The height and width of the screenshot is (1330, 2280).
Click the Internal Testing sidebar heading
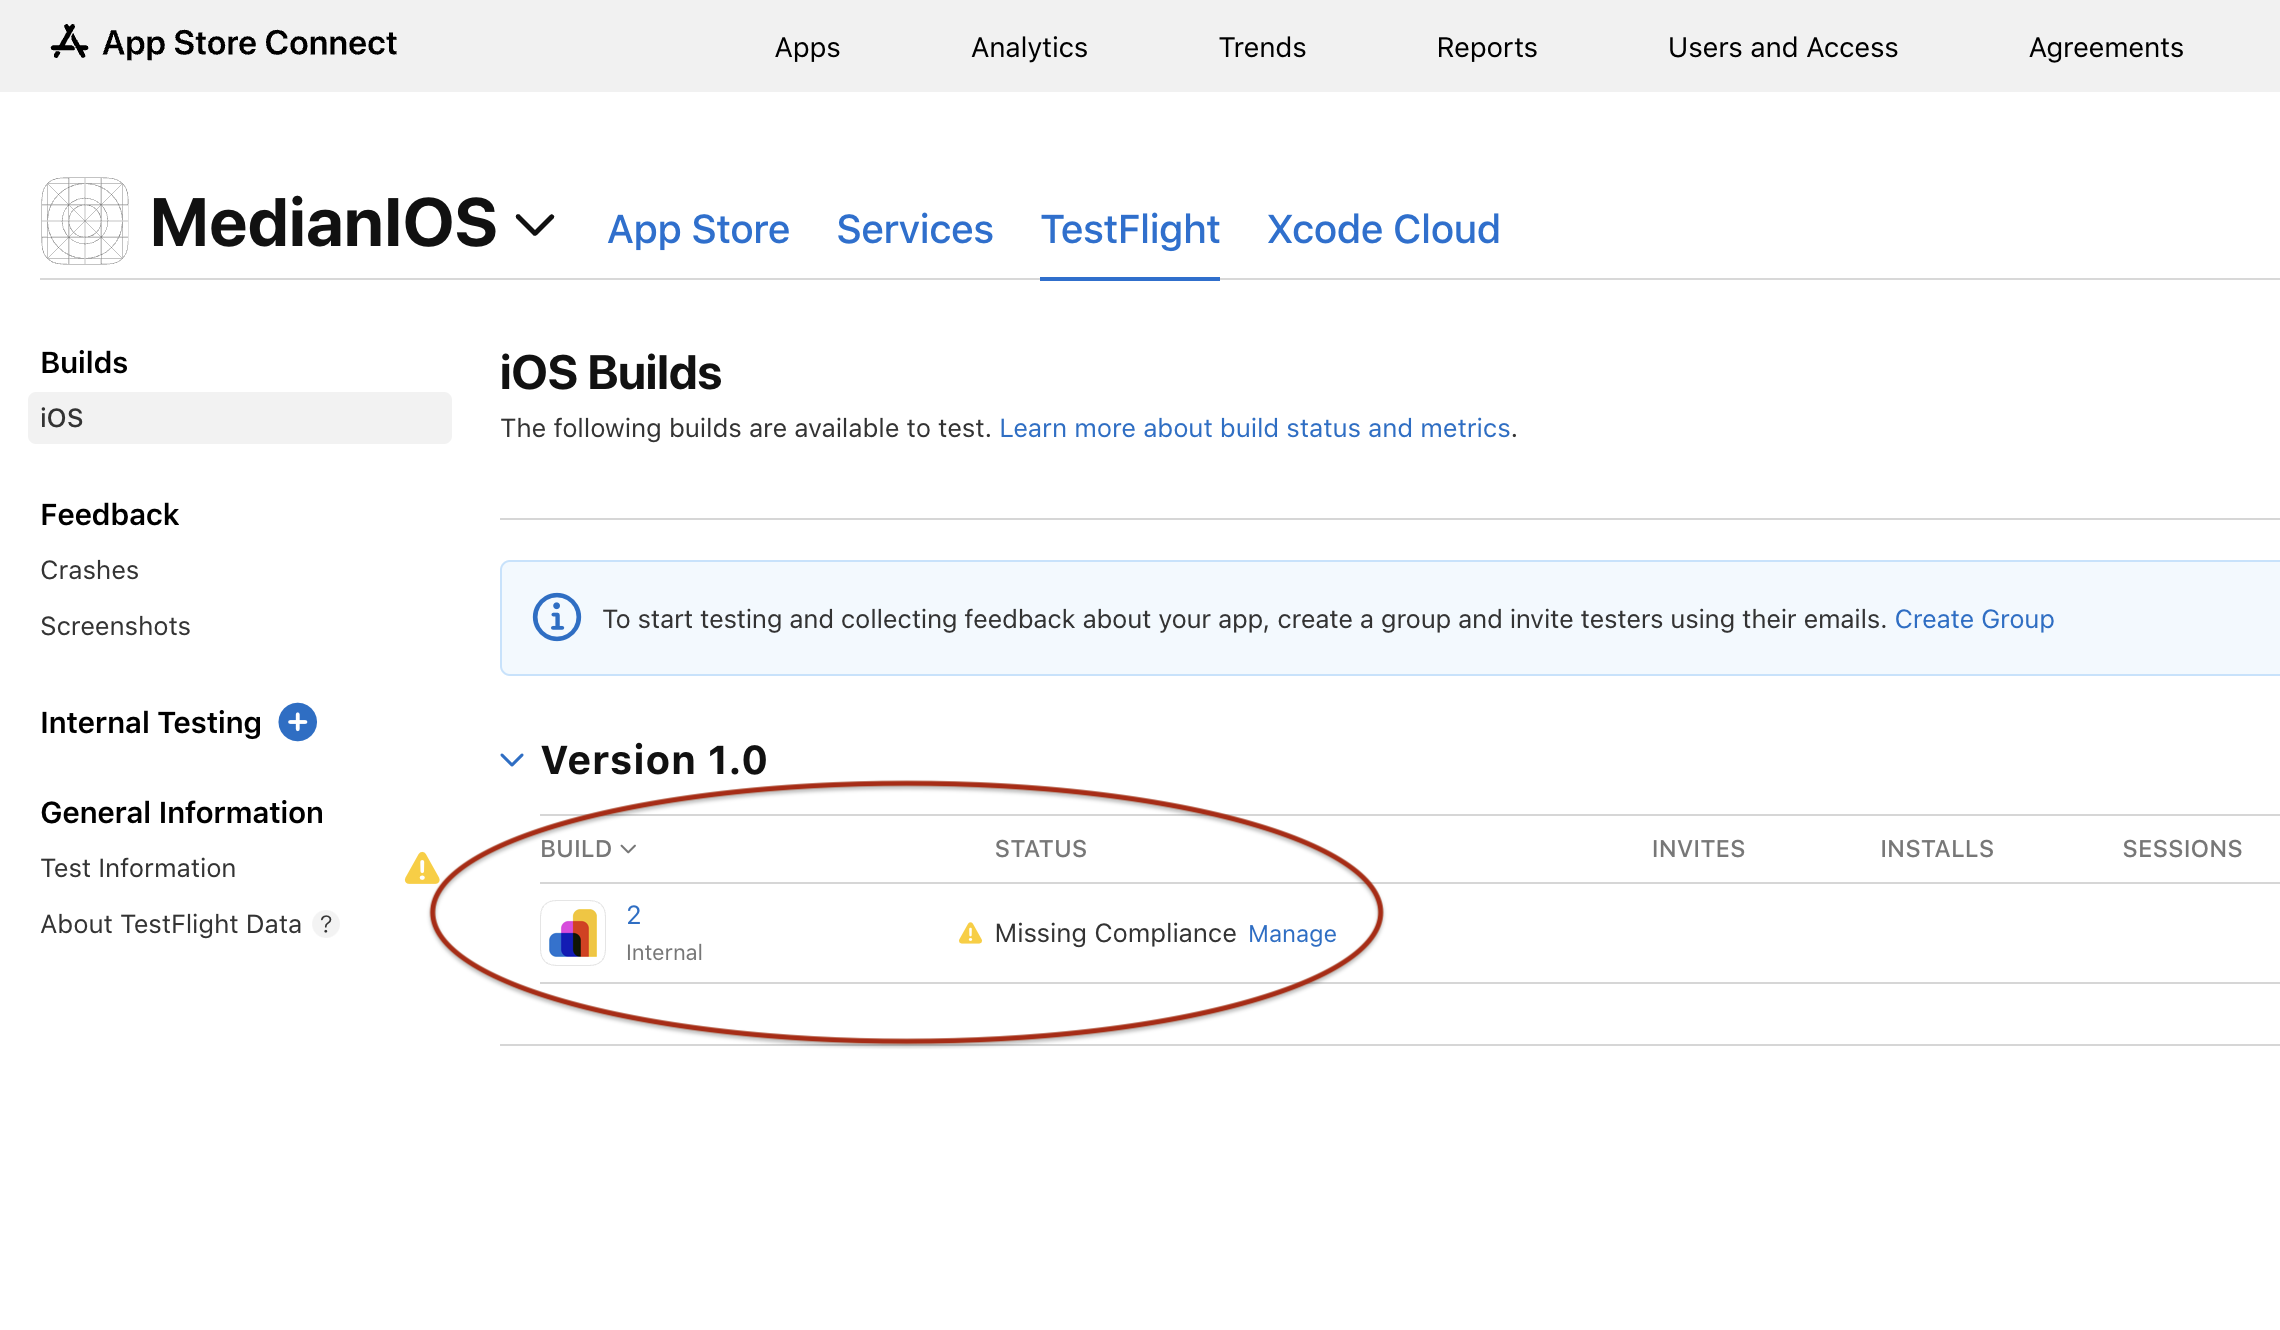coord(151,722)
